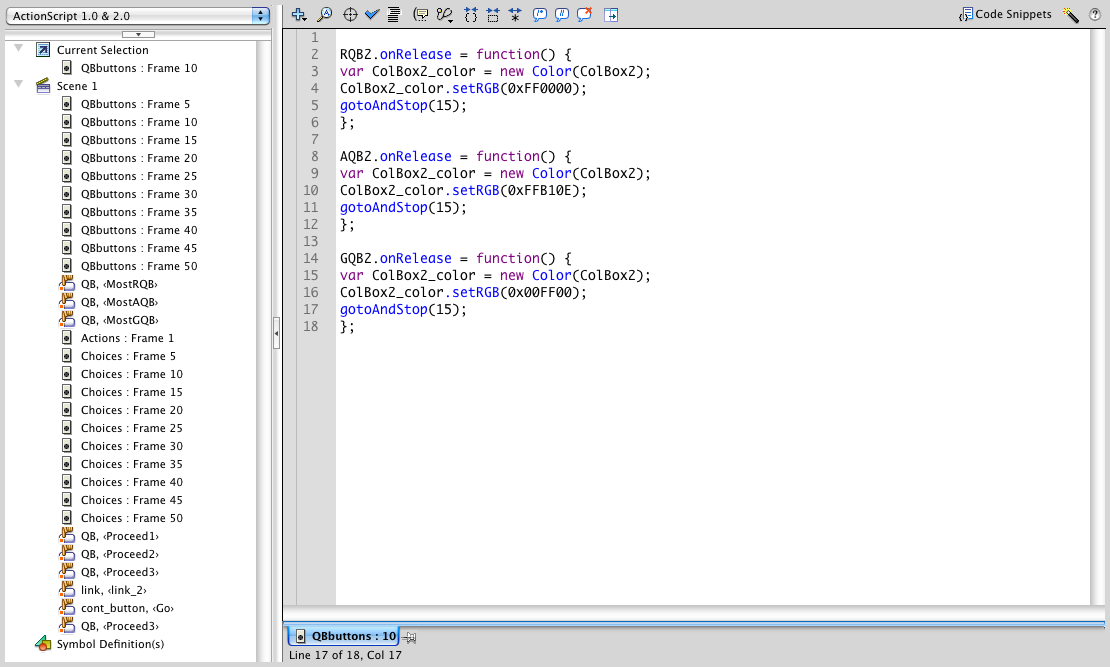
Task: Check syntax with the checkmark icon
Action: (x=372, y=14)
